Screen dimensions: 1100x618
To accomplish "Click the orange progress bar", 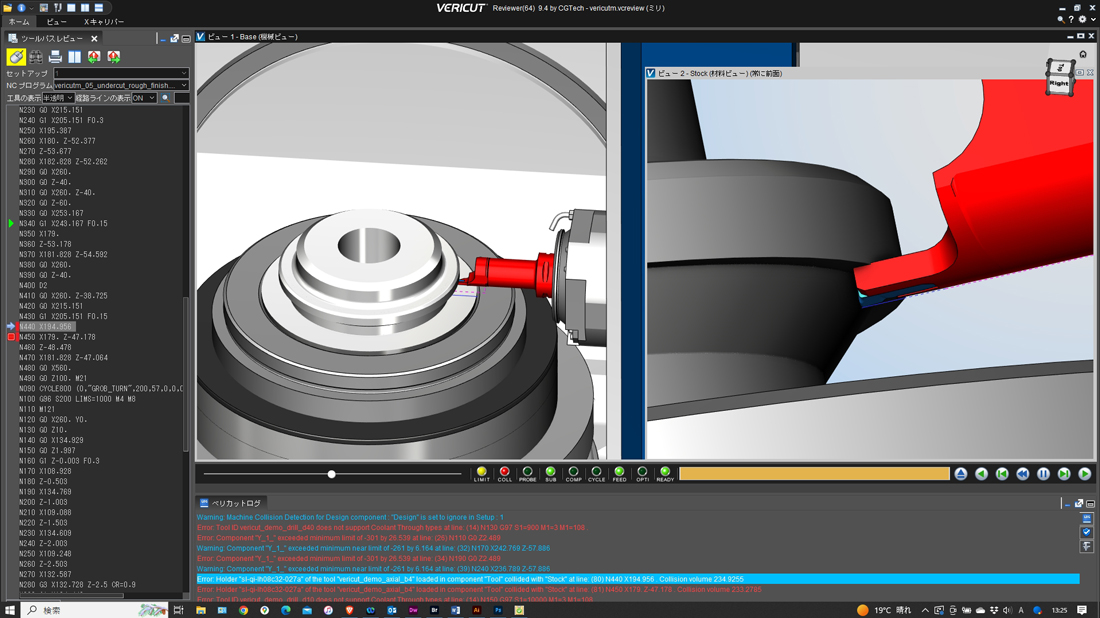I will coord(814,474).
